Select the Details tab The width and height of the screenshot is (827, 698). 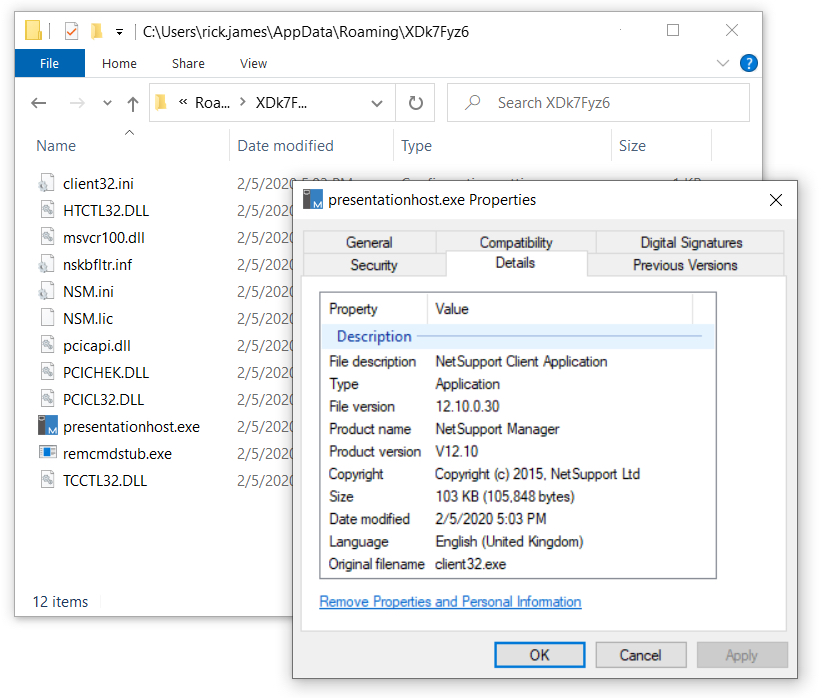tap(515, 263)
